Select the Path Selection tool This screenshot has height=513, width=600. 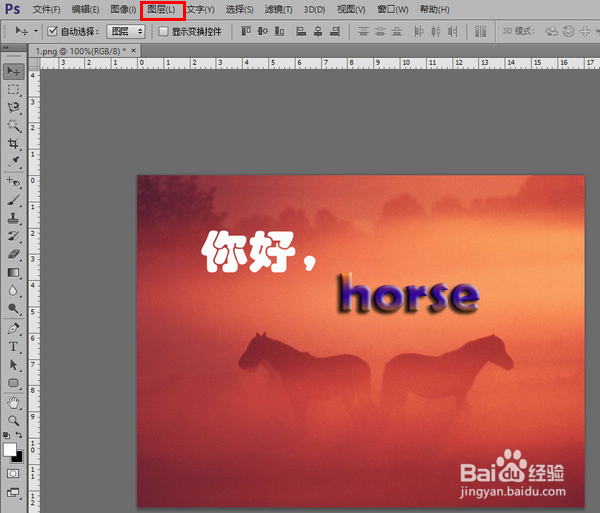pyautogui.click(x=13, y=365)
